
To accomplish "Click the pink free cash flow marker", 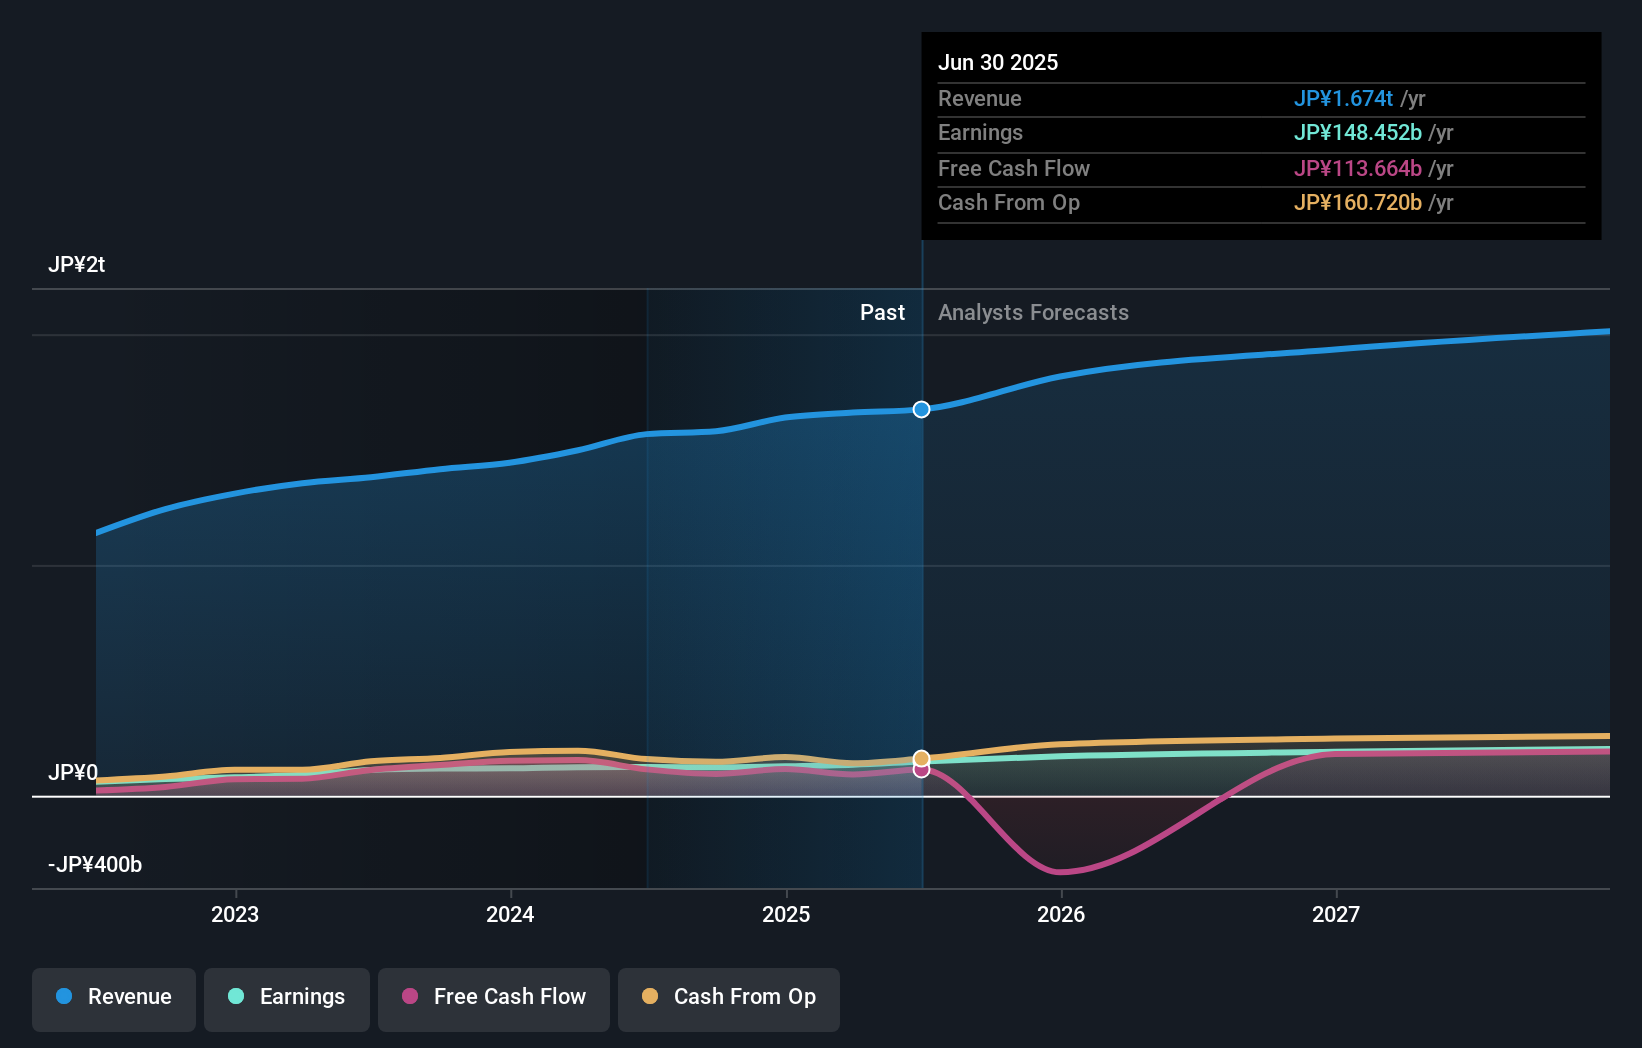I will [x=921, y=770].
